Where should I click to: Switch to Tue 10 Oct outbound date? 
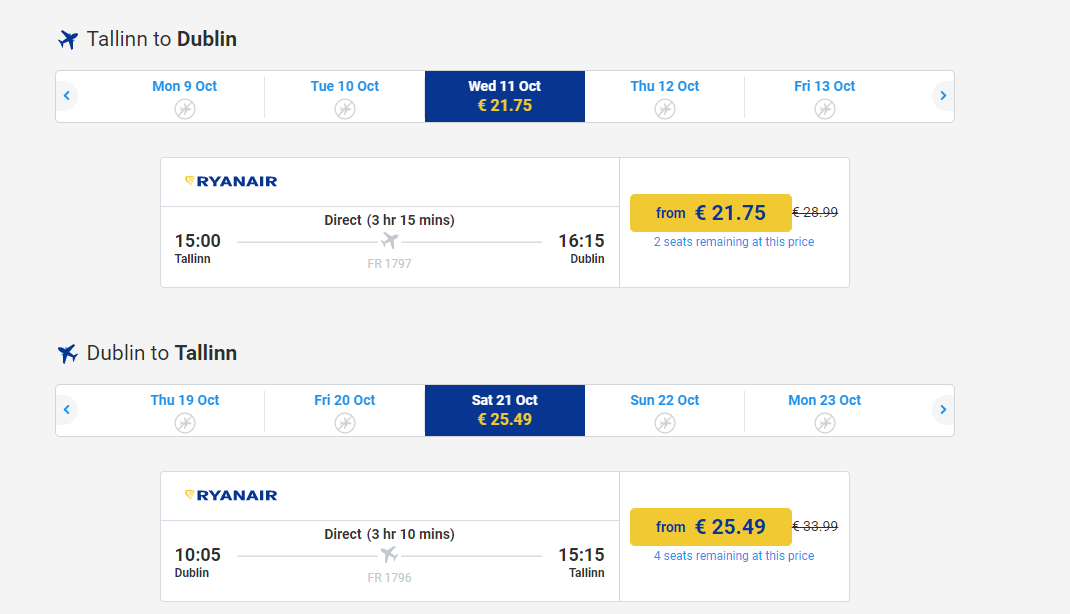pos(345,97)
